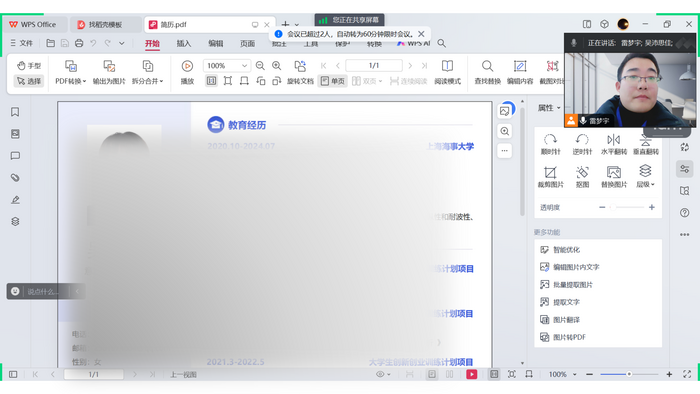Select the hand tool (手型)
This screenshot has width=700, height=394.
point(29,66)
